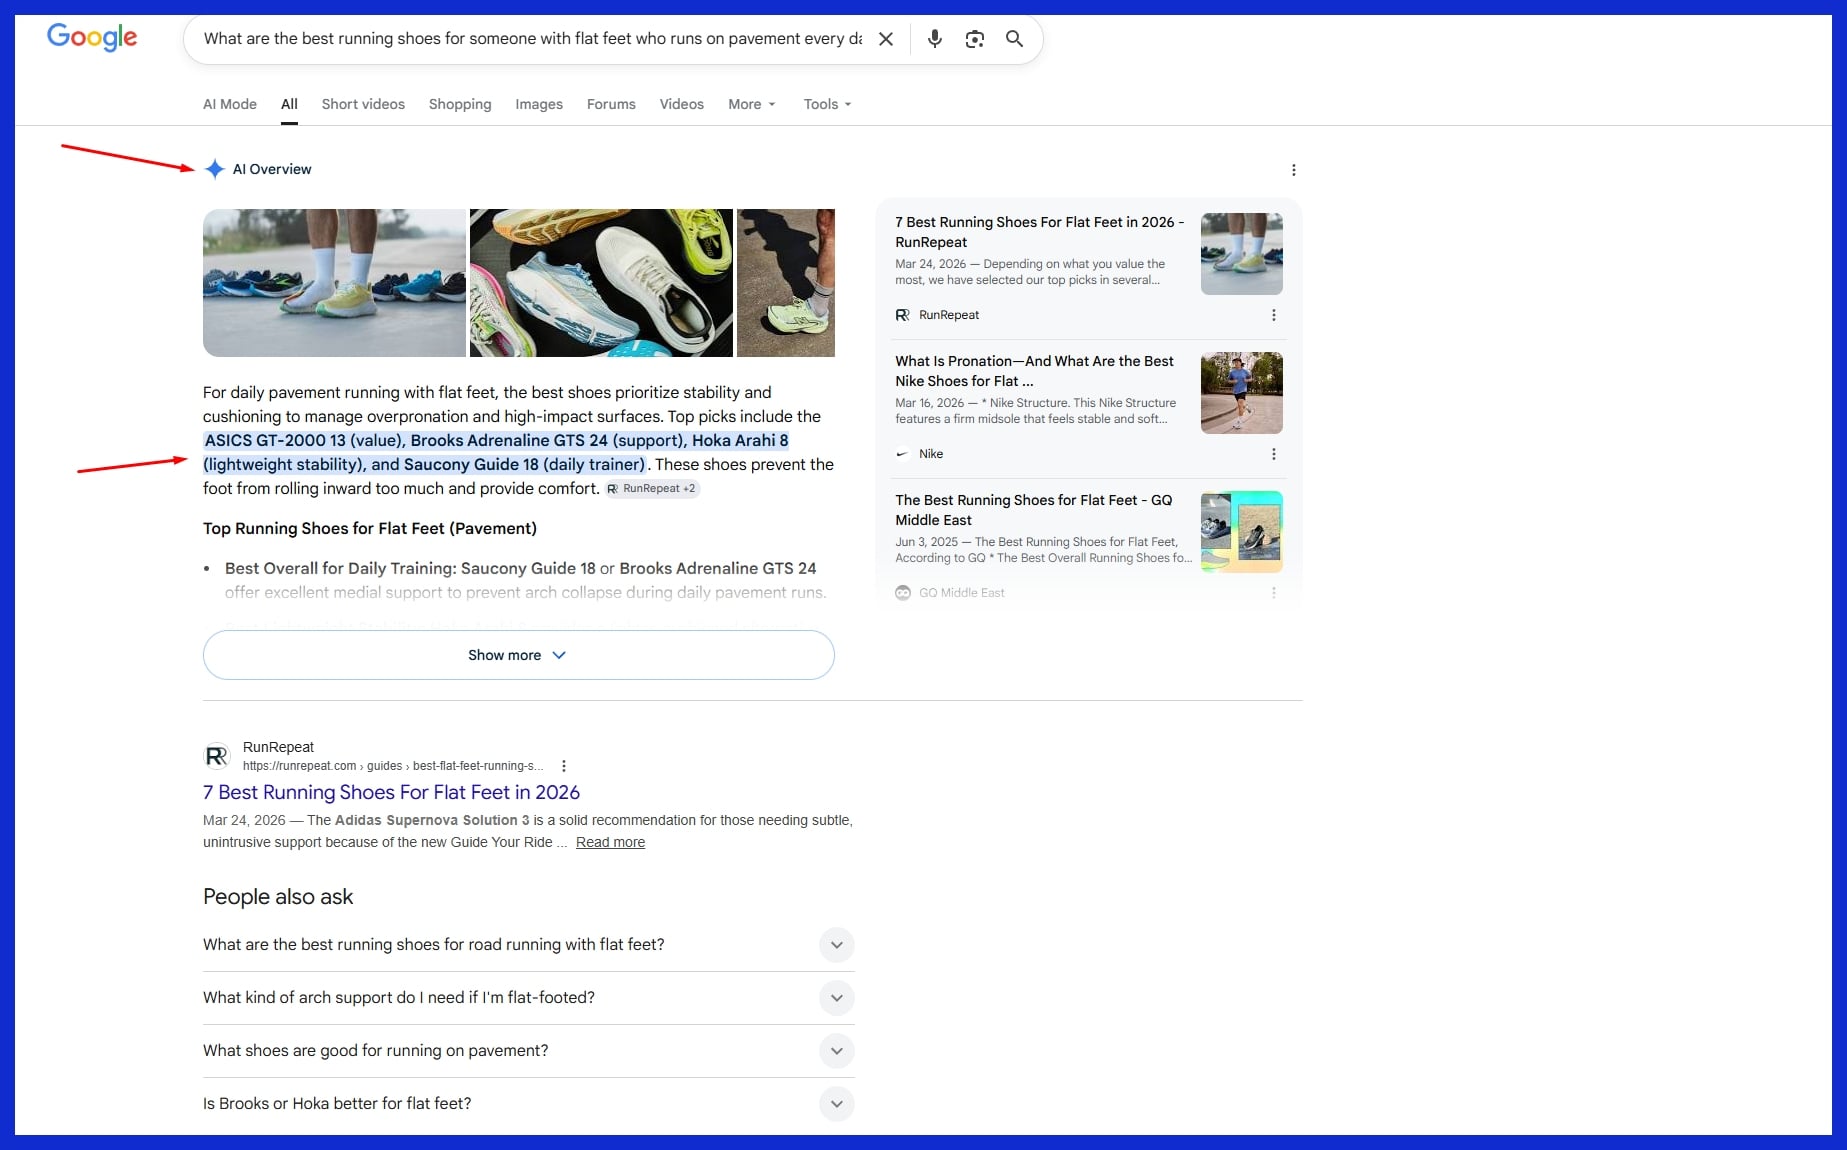The width and height of the screenshot is (1847, 1150).
Task: Expand the More search filters dropdown
Action: pos(752,104)
